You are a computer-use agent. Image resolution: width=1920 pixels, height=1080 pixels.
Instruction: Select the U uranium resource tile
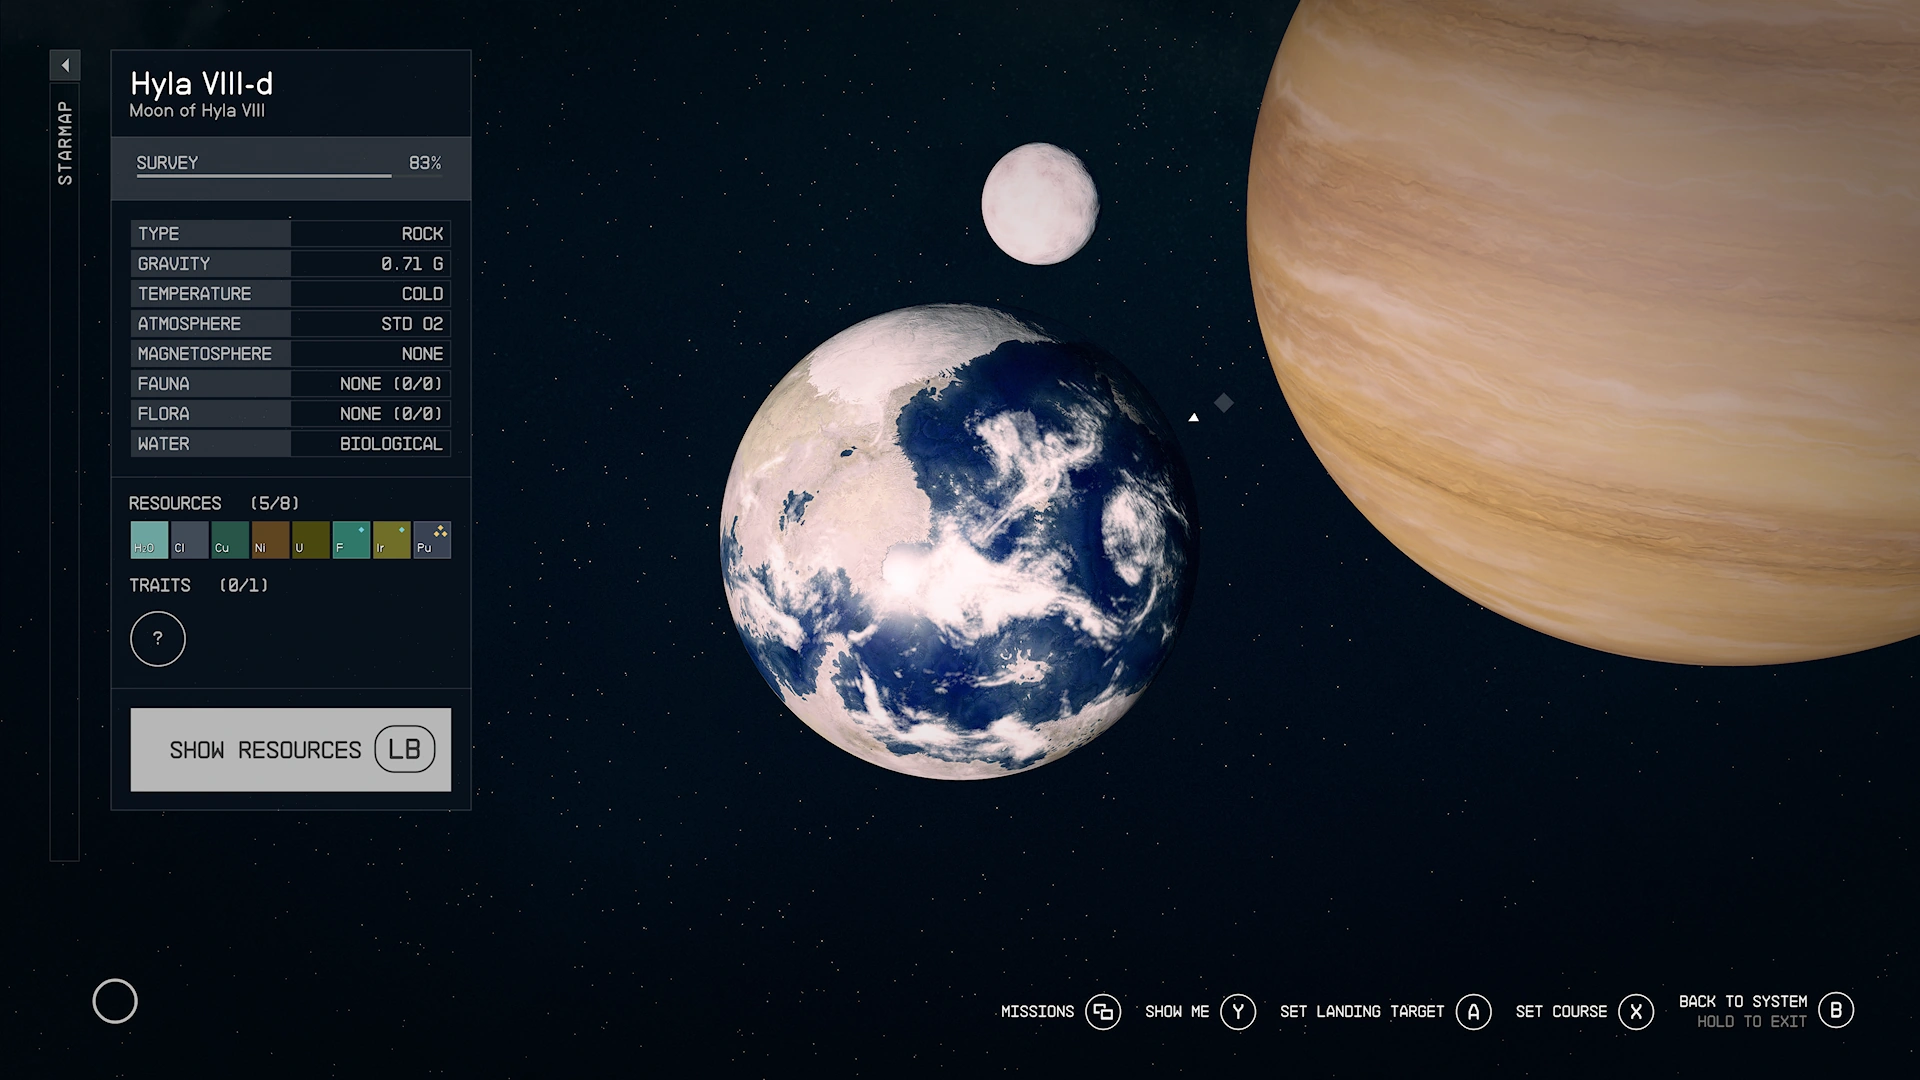(x=310, y=540)
